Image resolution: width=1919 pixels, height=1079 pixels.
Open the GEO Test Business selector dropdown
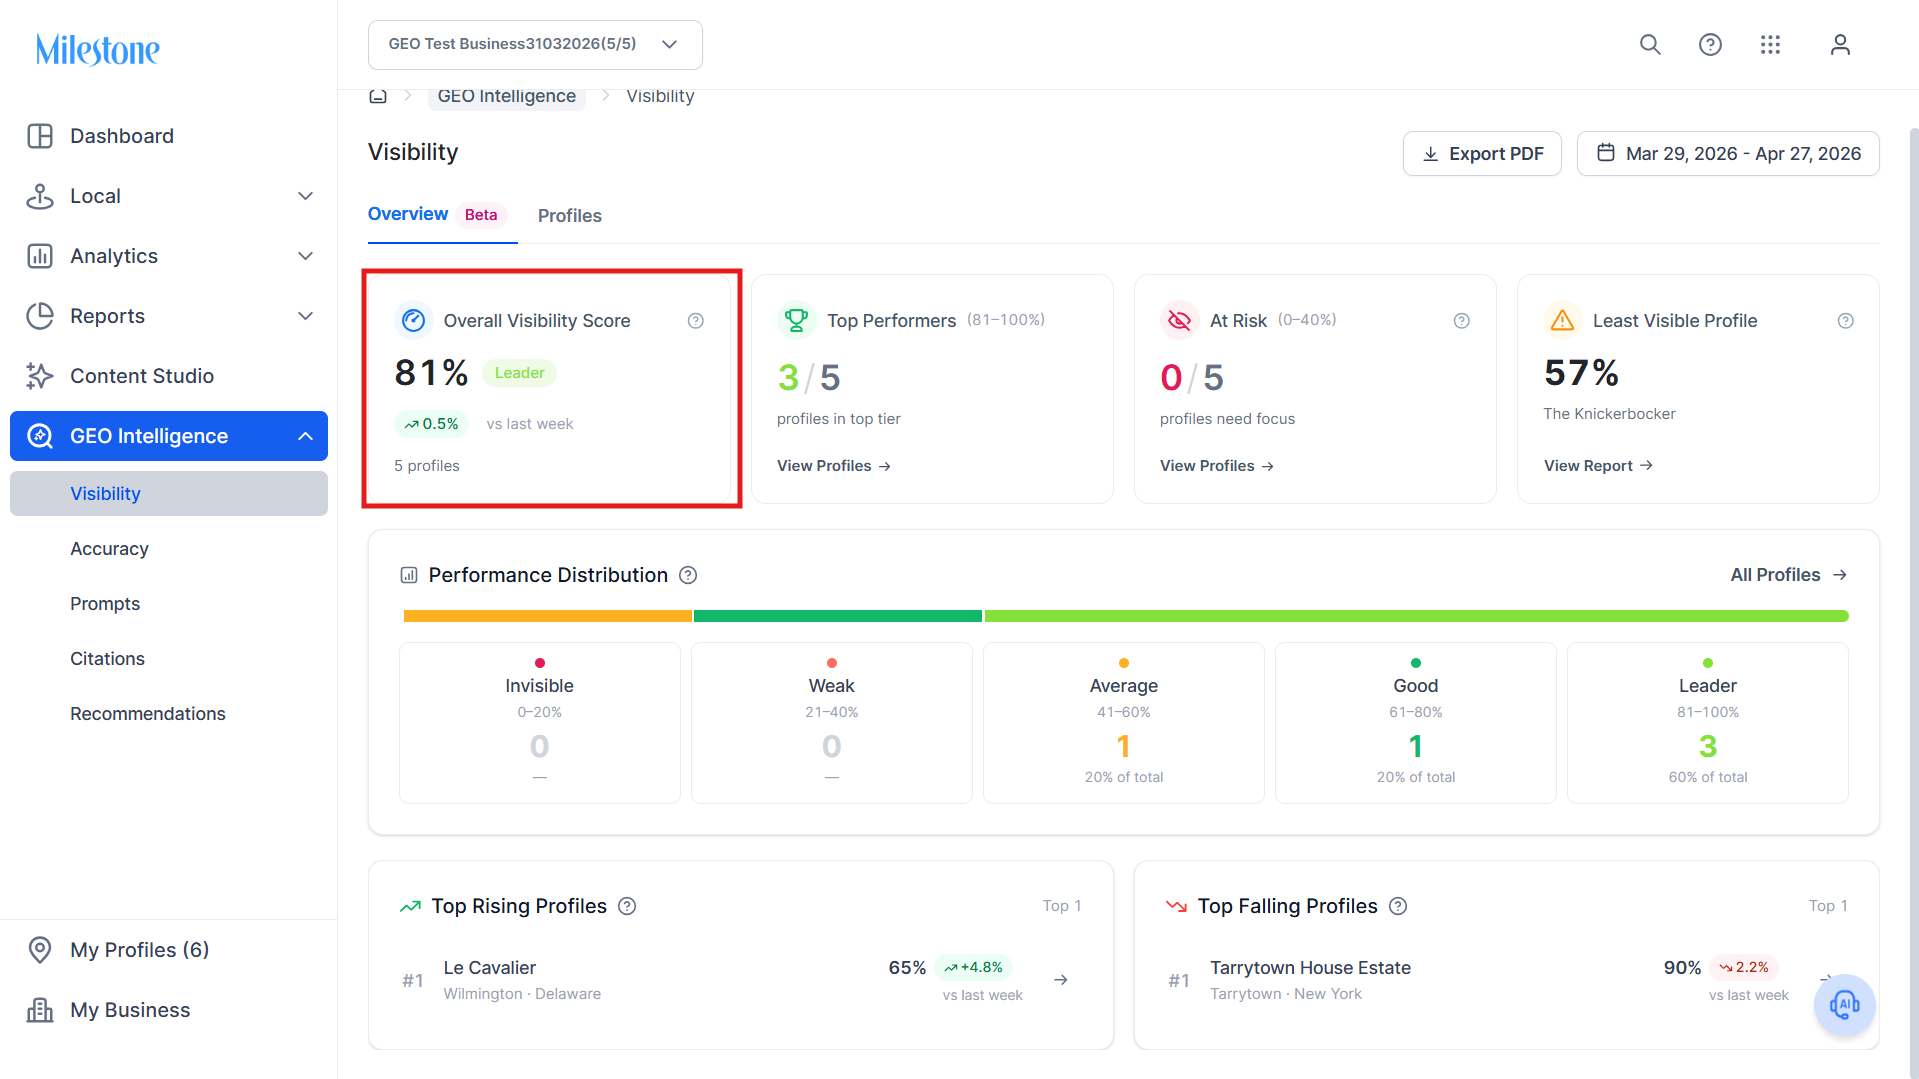[x=535, y=45]
